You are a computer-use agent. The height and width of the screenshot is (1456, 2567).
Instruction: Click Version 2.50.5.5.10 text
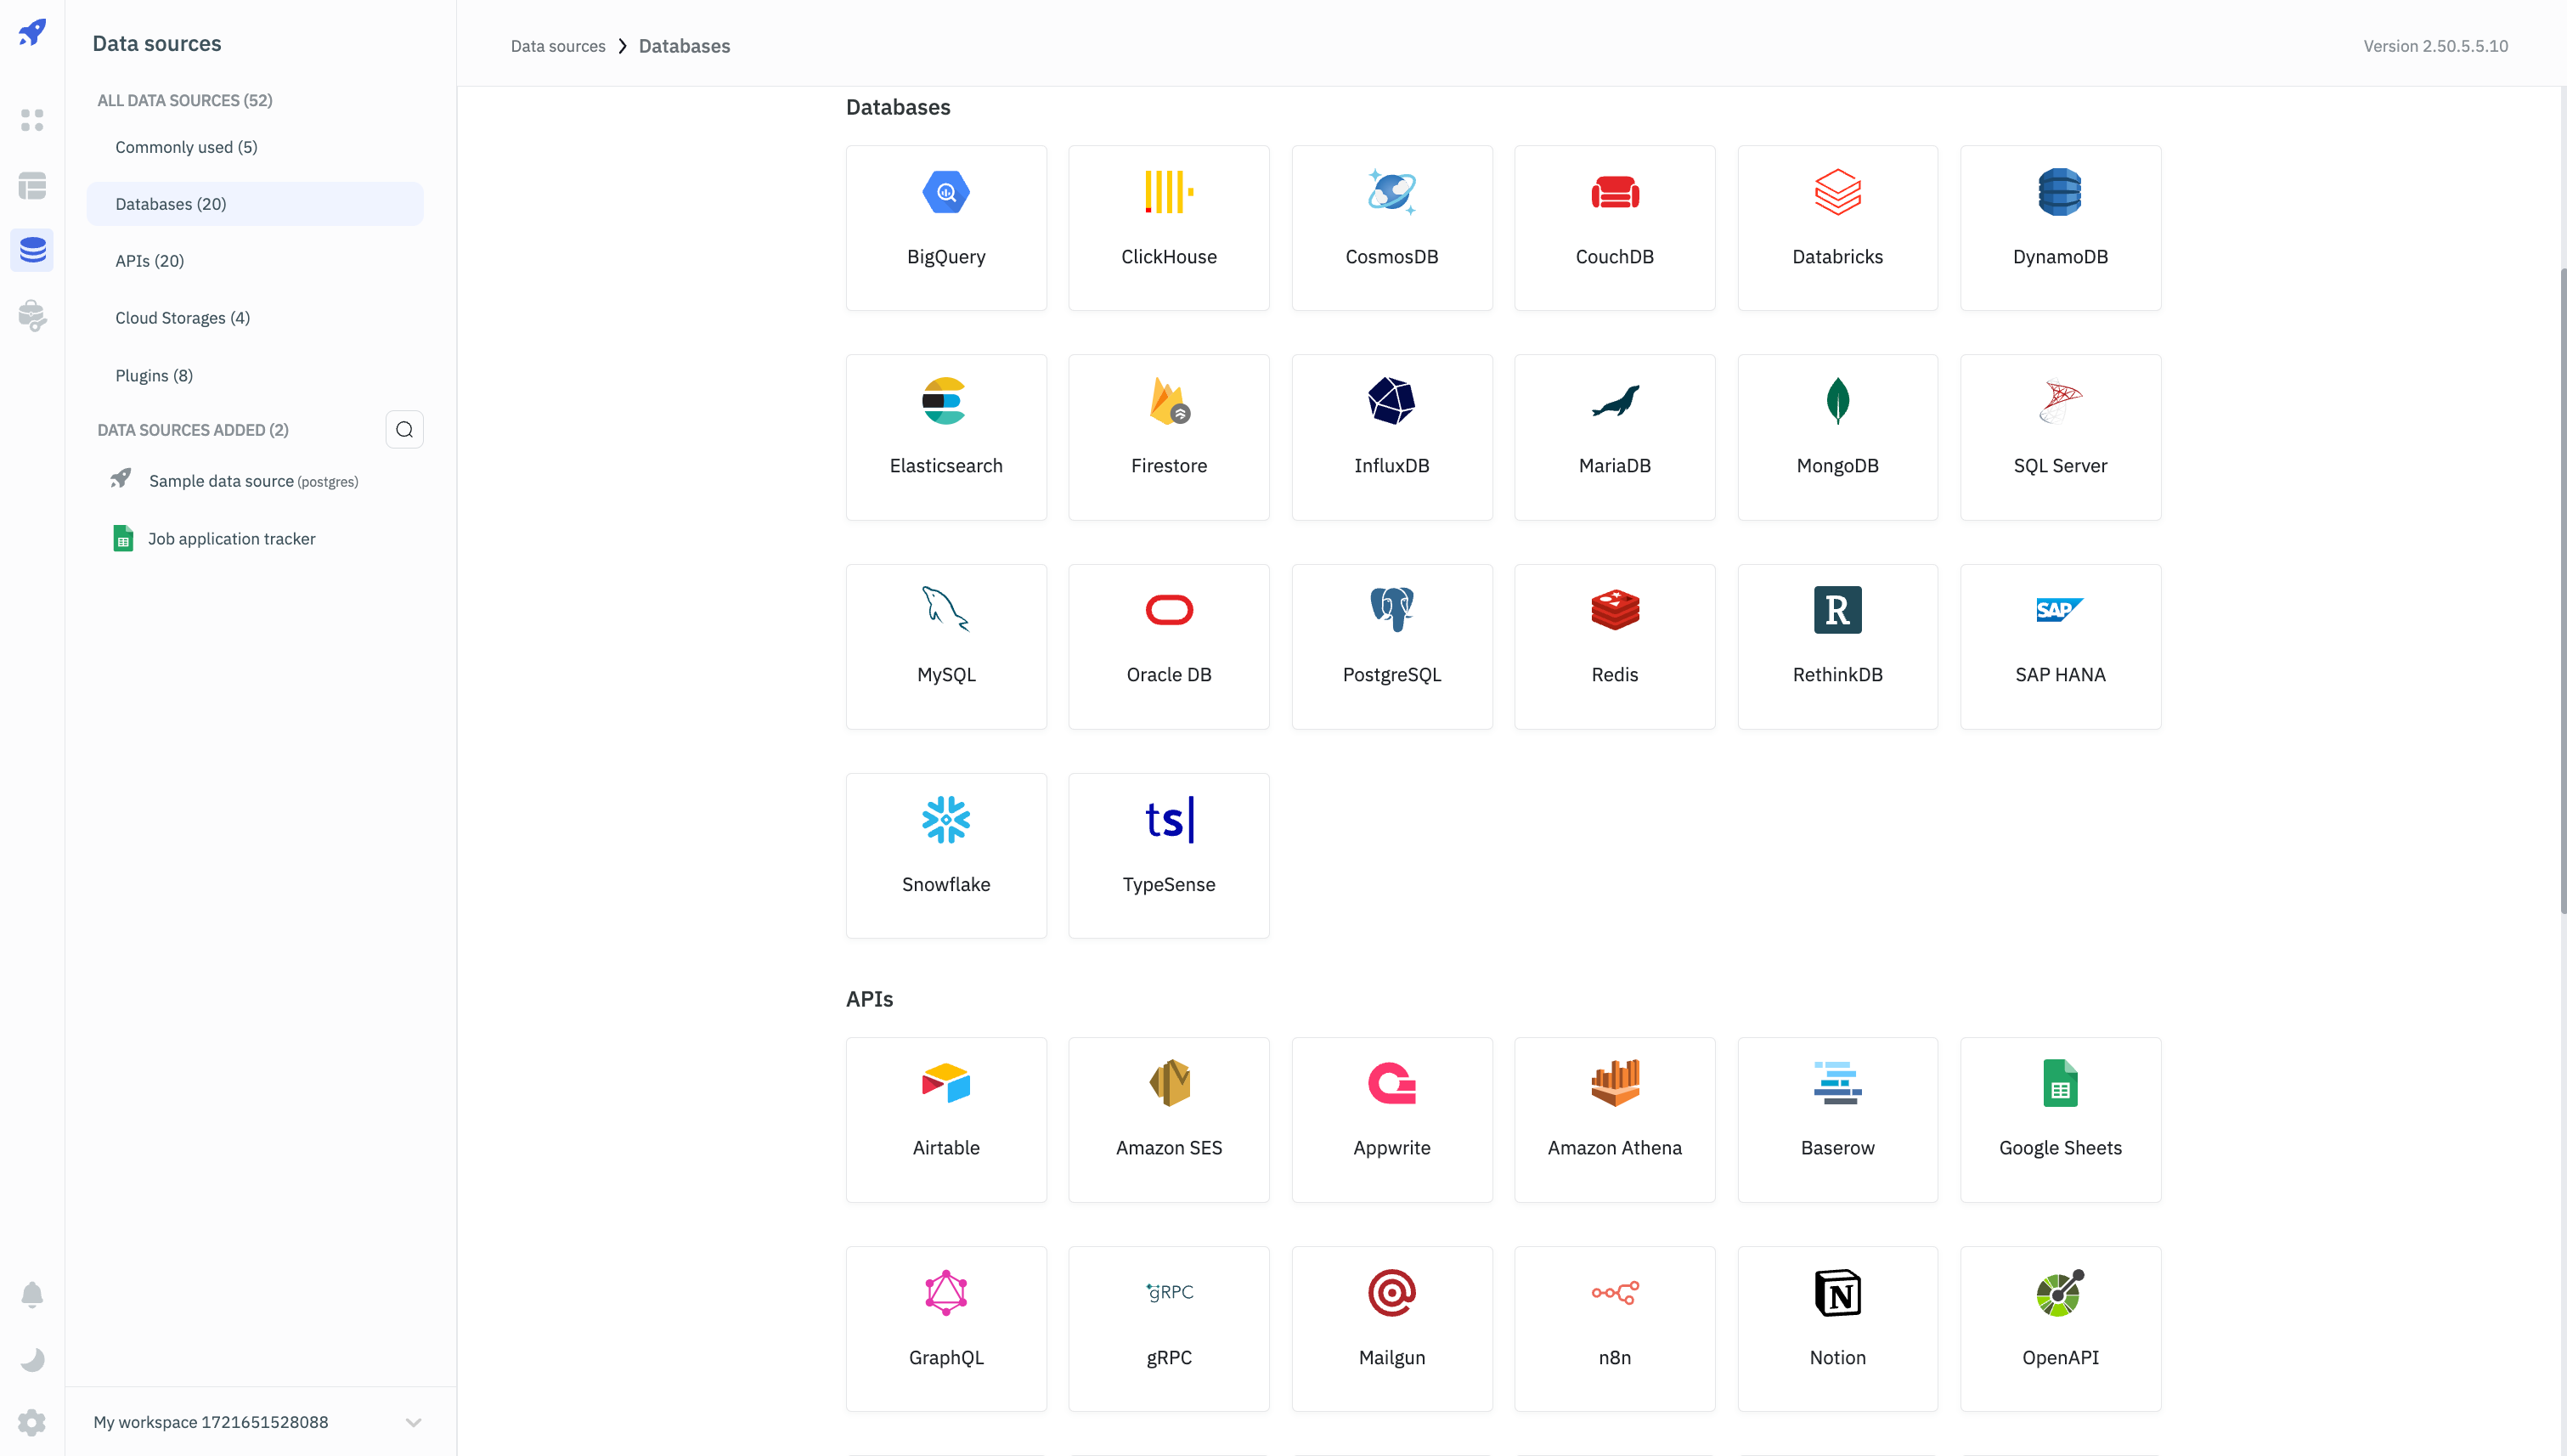(2435, 46)
